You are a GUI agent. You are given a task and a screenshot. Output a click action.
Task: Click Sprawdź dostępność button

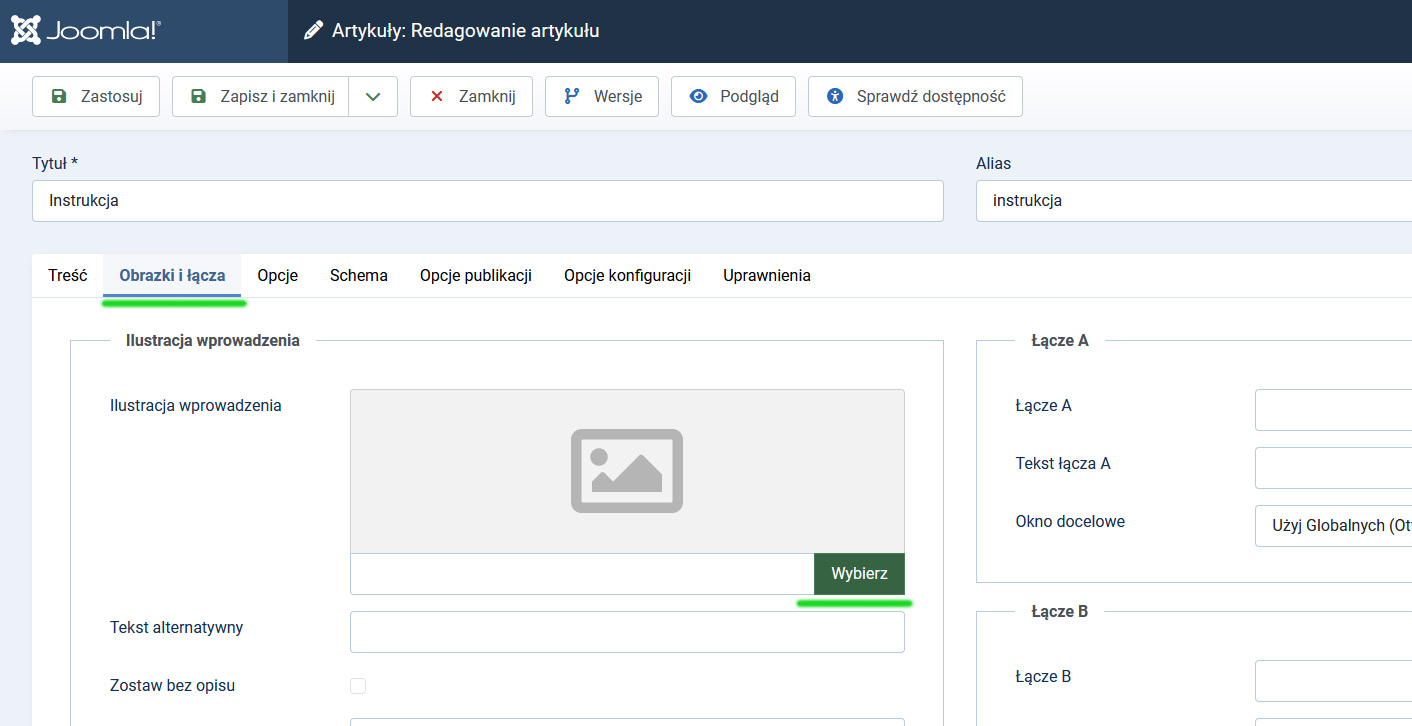click(x=915, y=97)
